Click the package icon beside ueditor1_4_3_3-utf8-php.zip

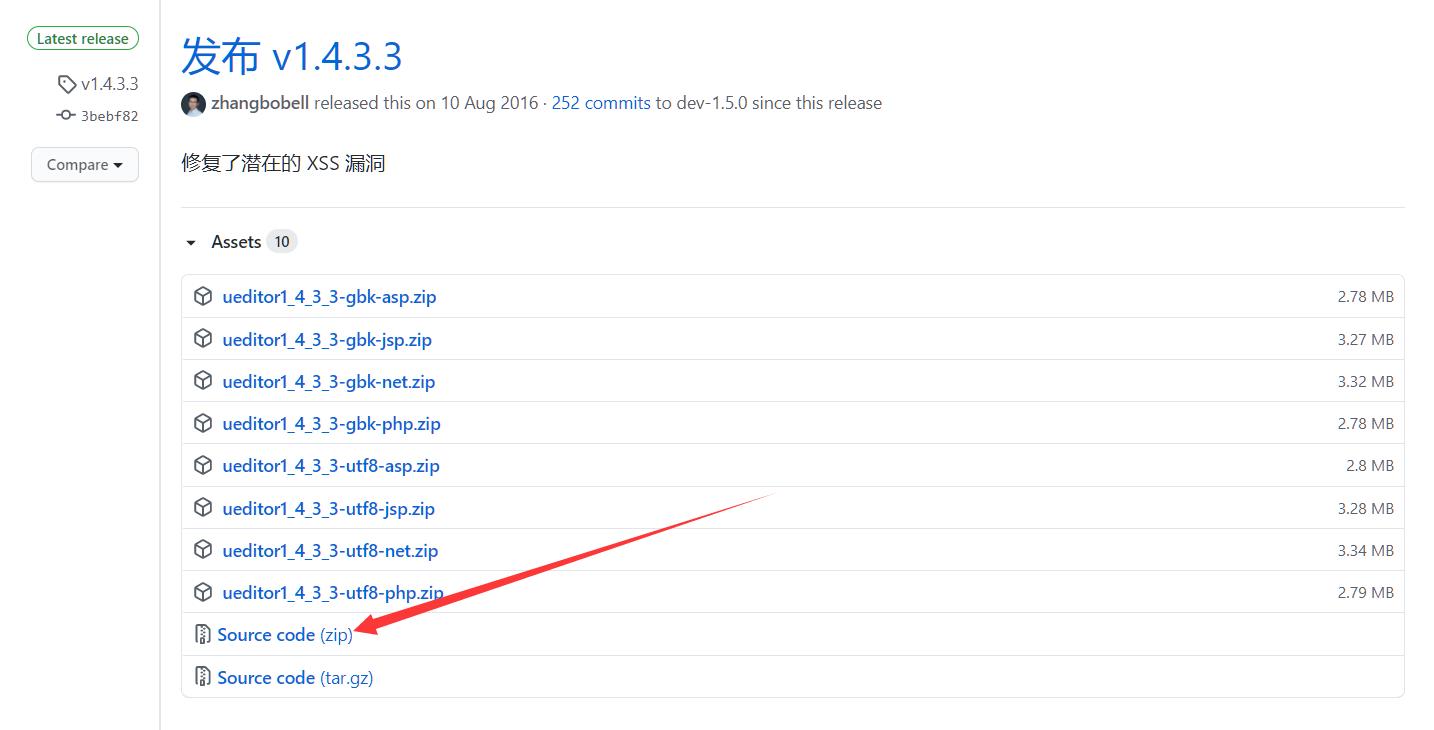[x=203, y=592]
